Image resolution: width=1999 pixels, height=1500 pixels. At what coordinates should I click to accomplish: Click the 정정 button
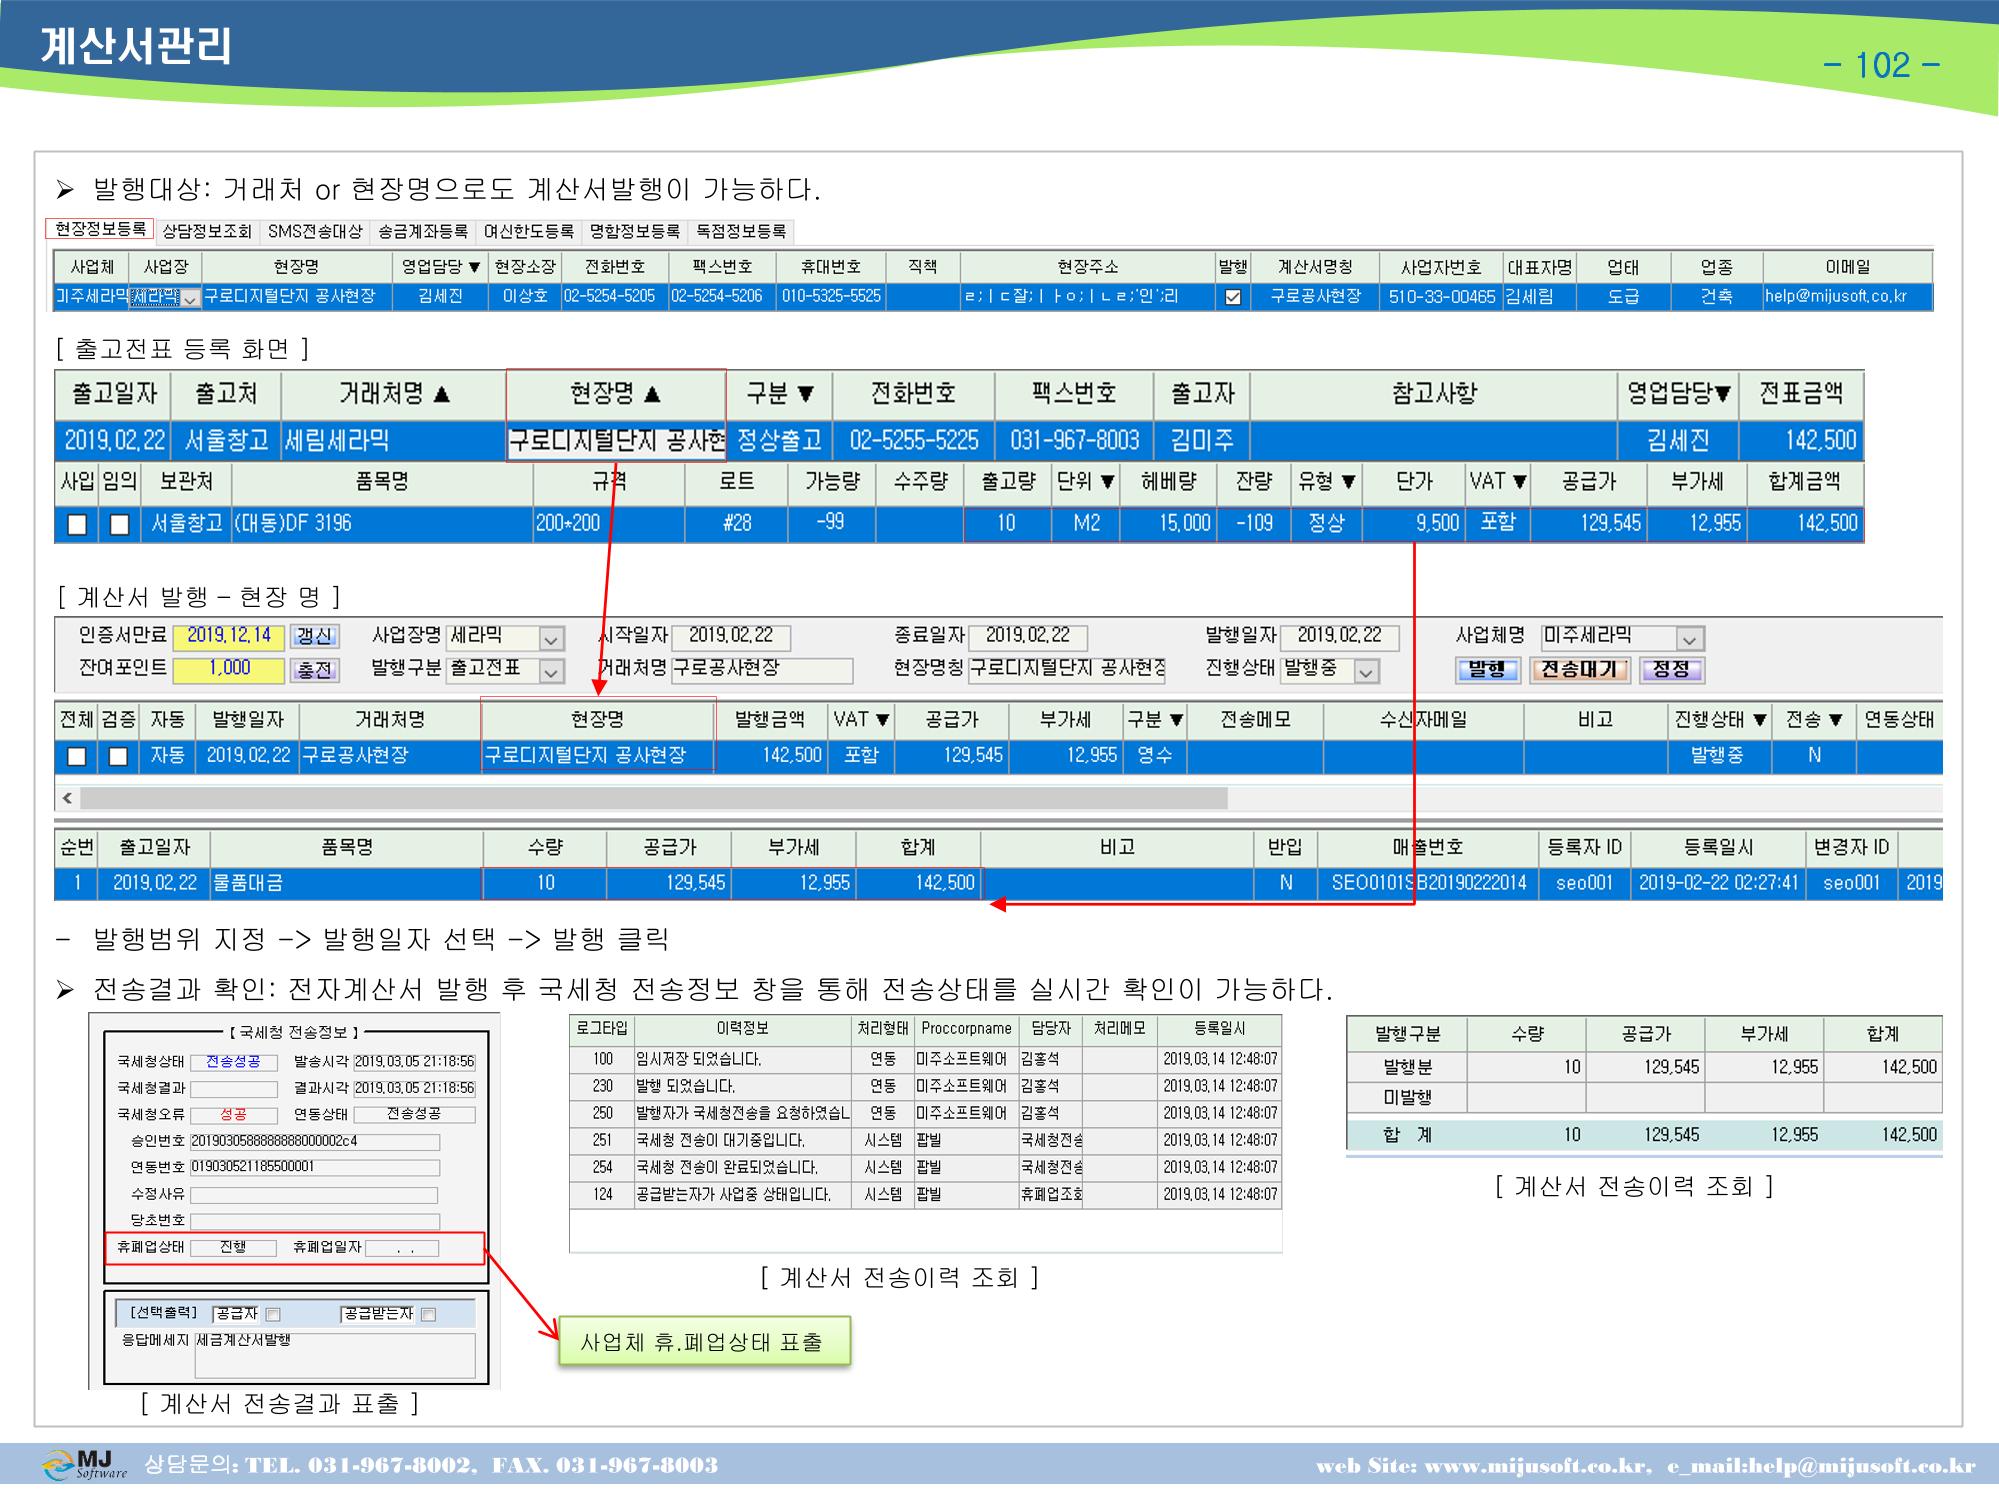tap(1671, 669)
